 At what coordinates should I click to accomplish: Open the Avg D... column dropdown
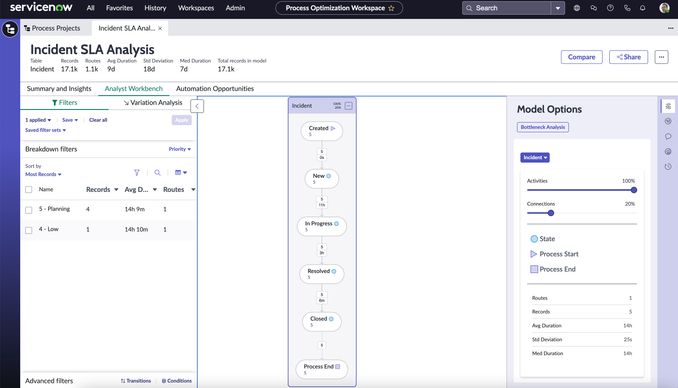pyautogui.click(x=155, y=189)
